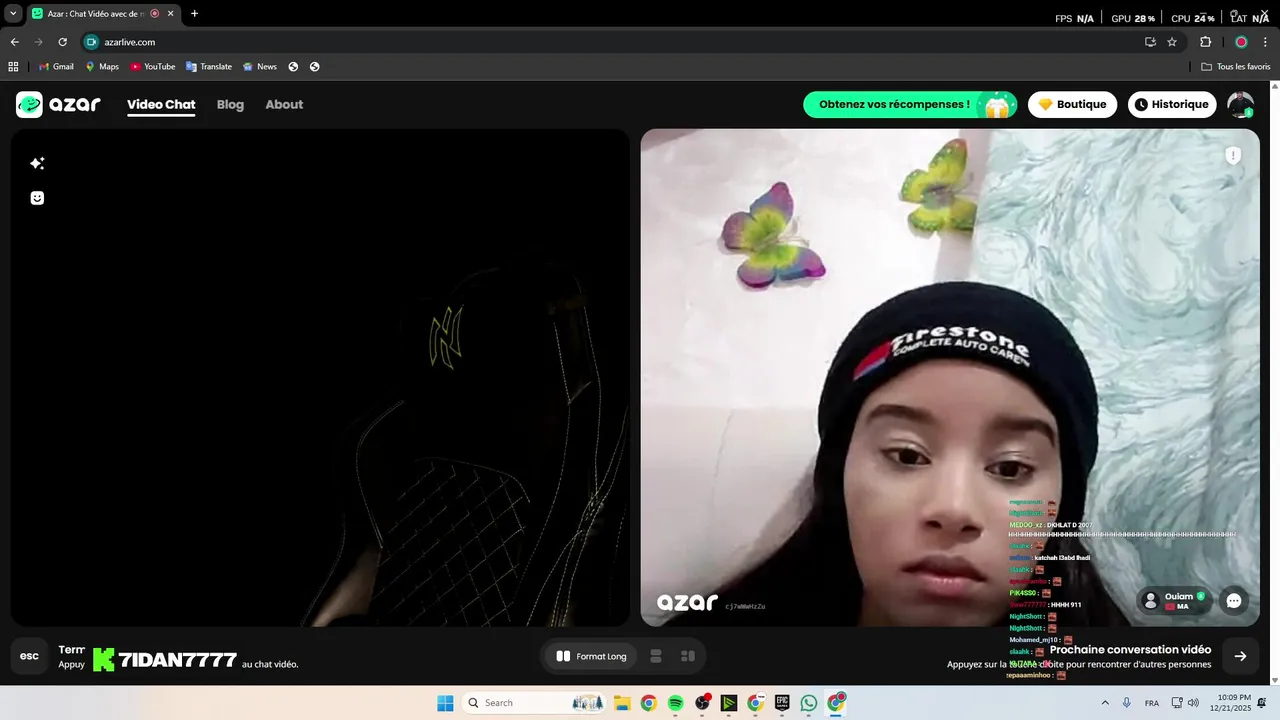This screenshot has width=1280, height=720.
Task: Open the Chrome three-dot menu
Action: pyautogui.click(x=1266, y=42)
